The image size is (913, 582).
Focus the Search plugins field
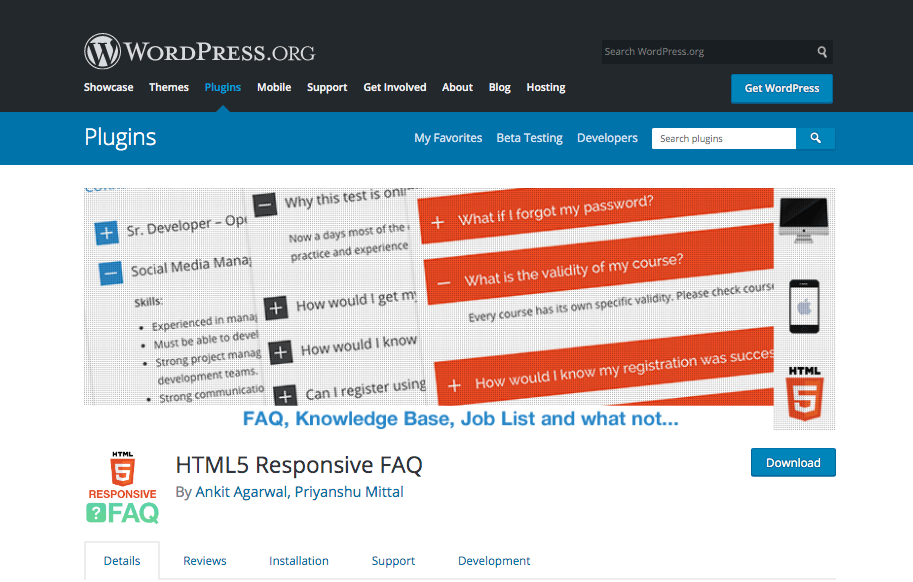pos(724,139)
